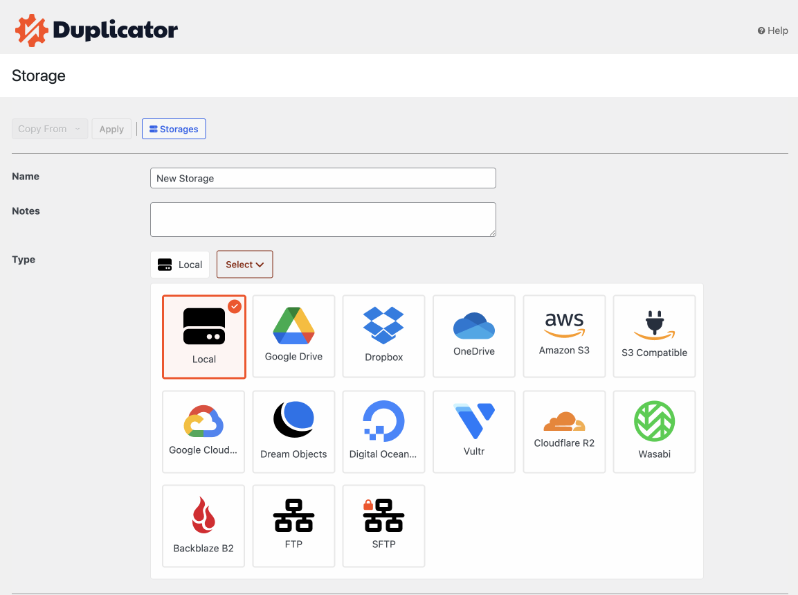Select the FTP storage card
Viewport: 798px width, 595px height.
[x=294, y=526]
